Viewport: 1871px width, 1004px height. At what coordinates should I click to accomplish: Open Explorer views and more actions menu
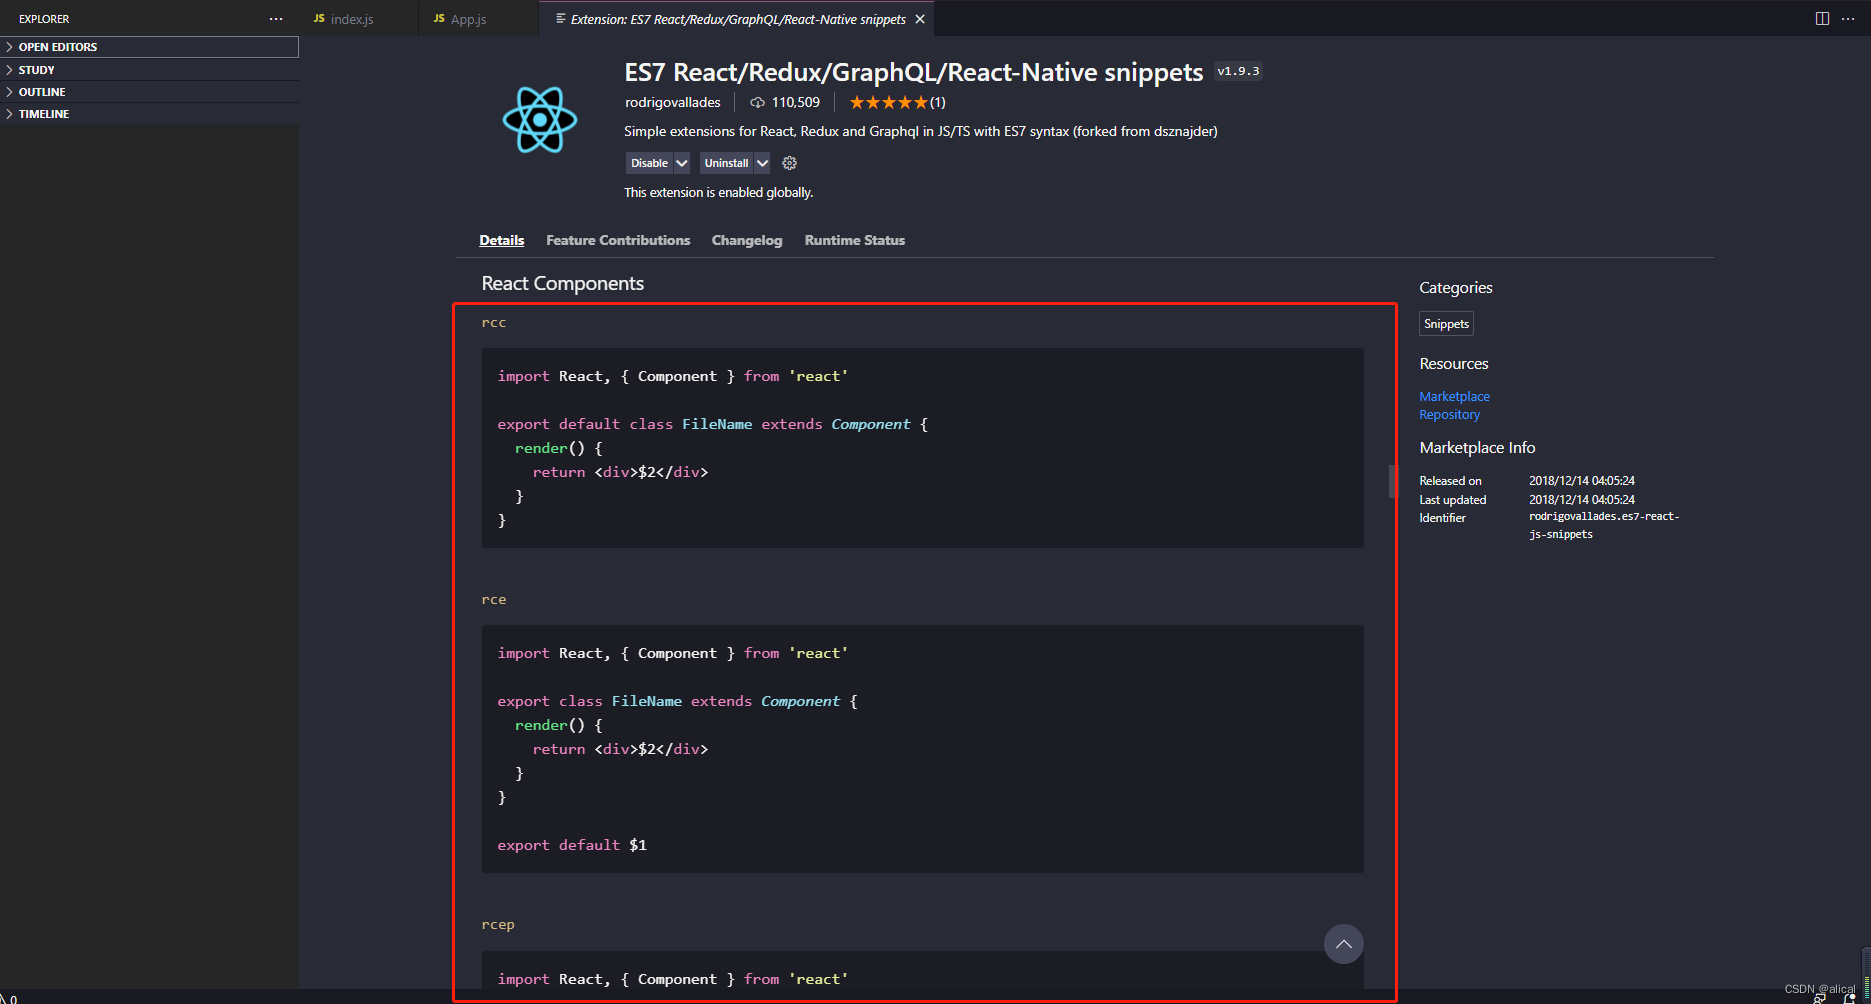tap(276, 19)
